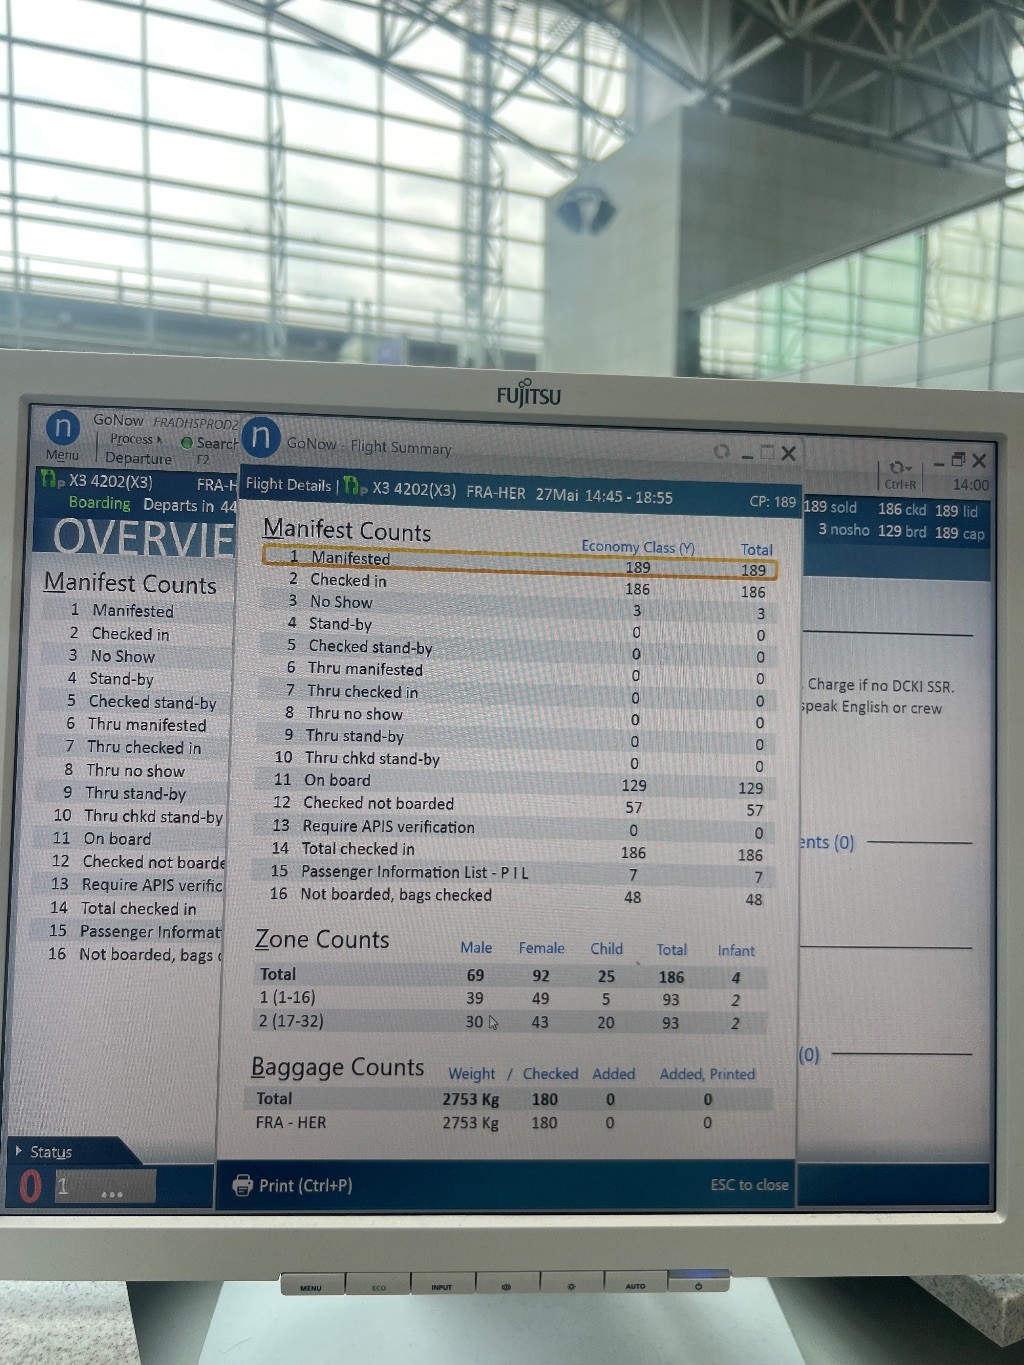Screen dimensions: 1024x1365
Task: Close the Flight Summary dialog
Action: click(x=789, y=453)
